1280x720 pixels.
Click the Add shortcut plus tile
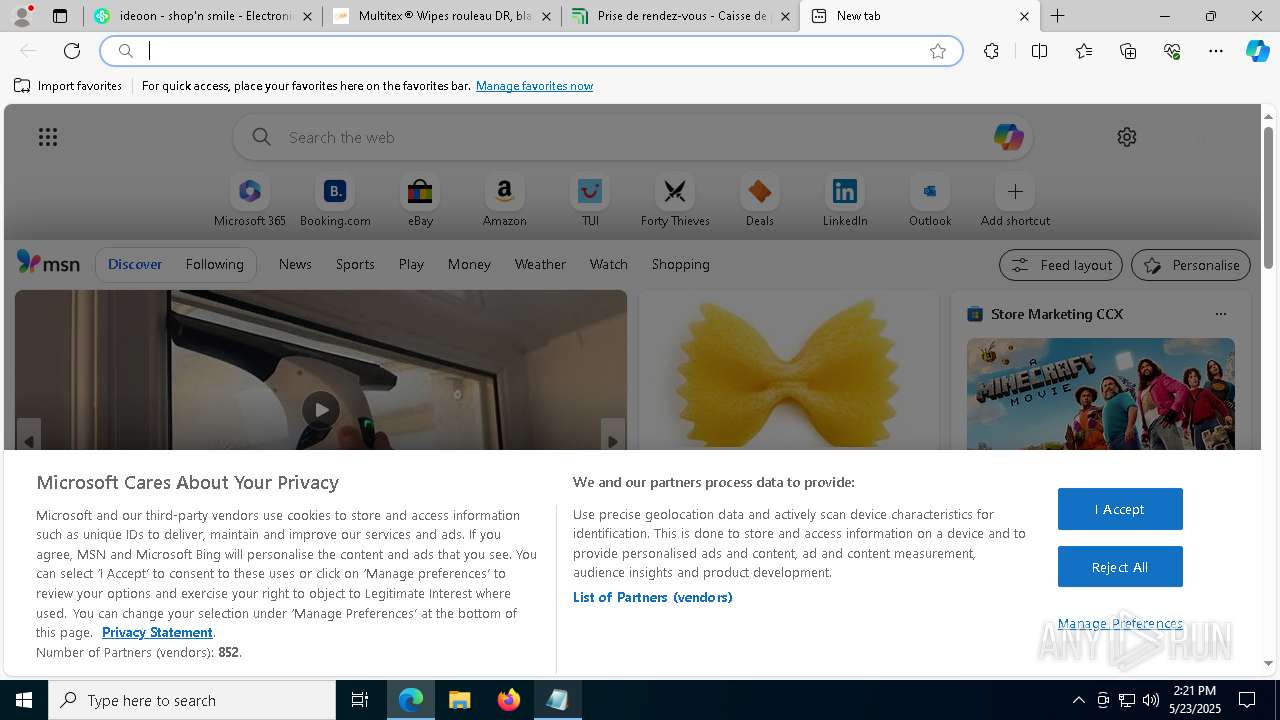point(1015,200)
